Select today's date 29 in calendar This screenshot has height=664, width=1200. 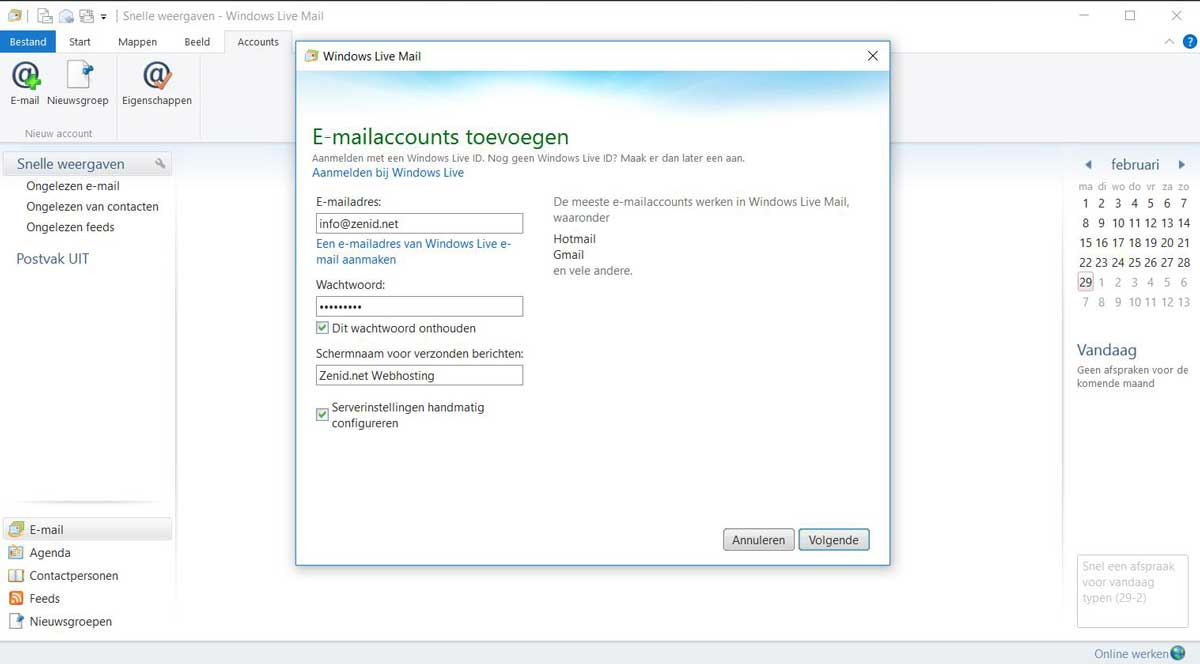pos(1085,282)
